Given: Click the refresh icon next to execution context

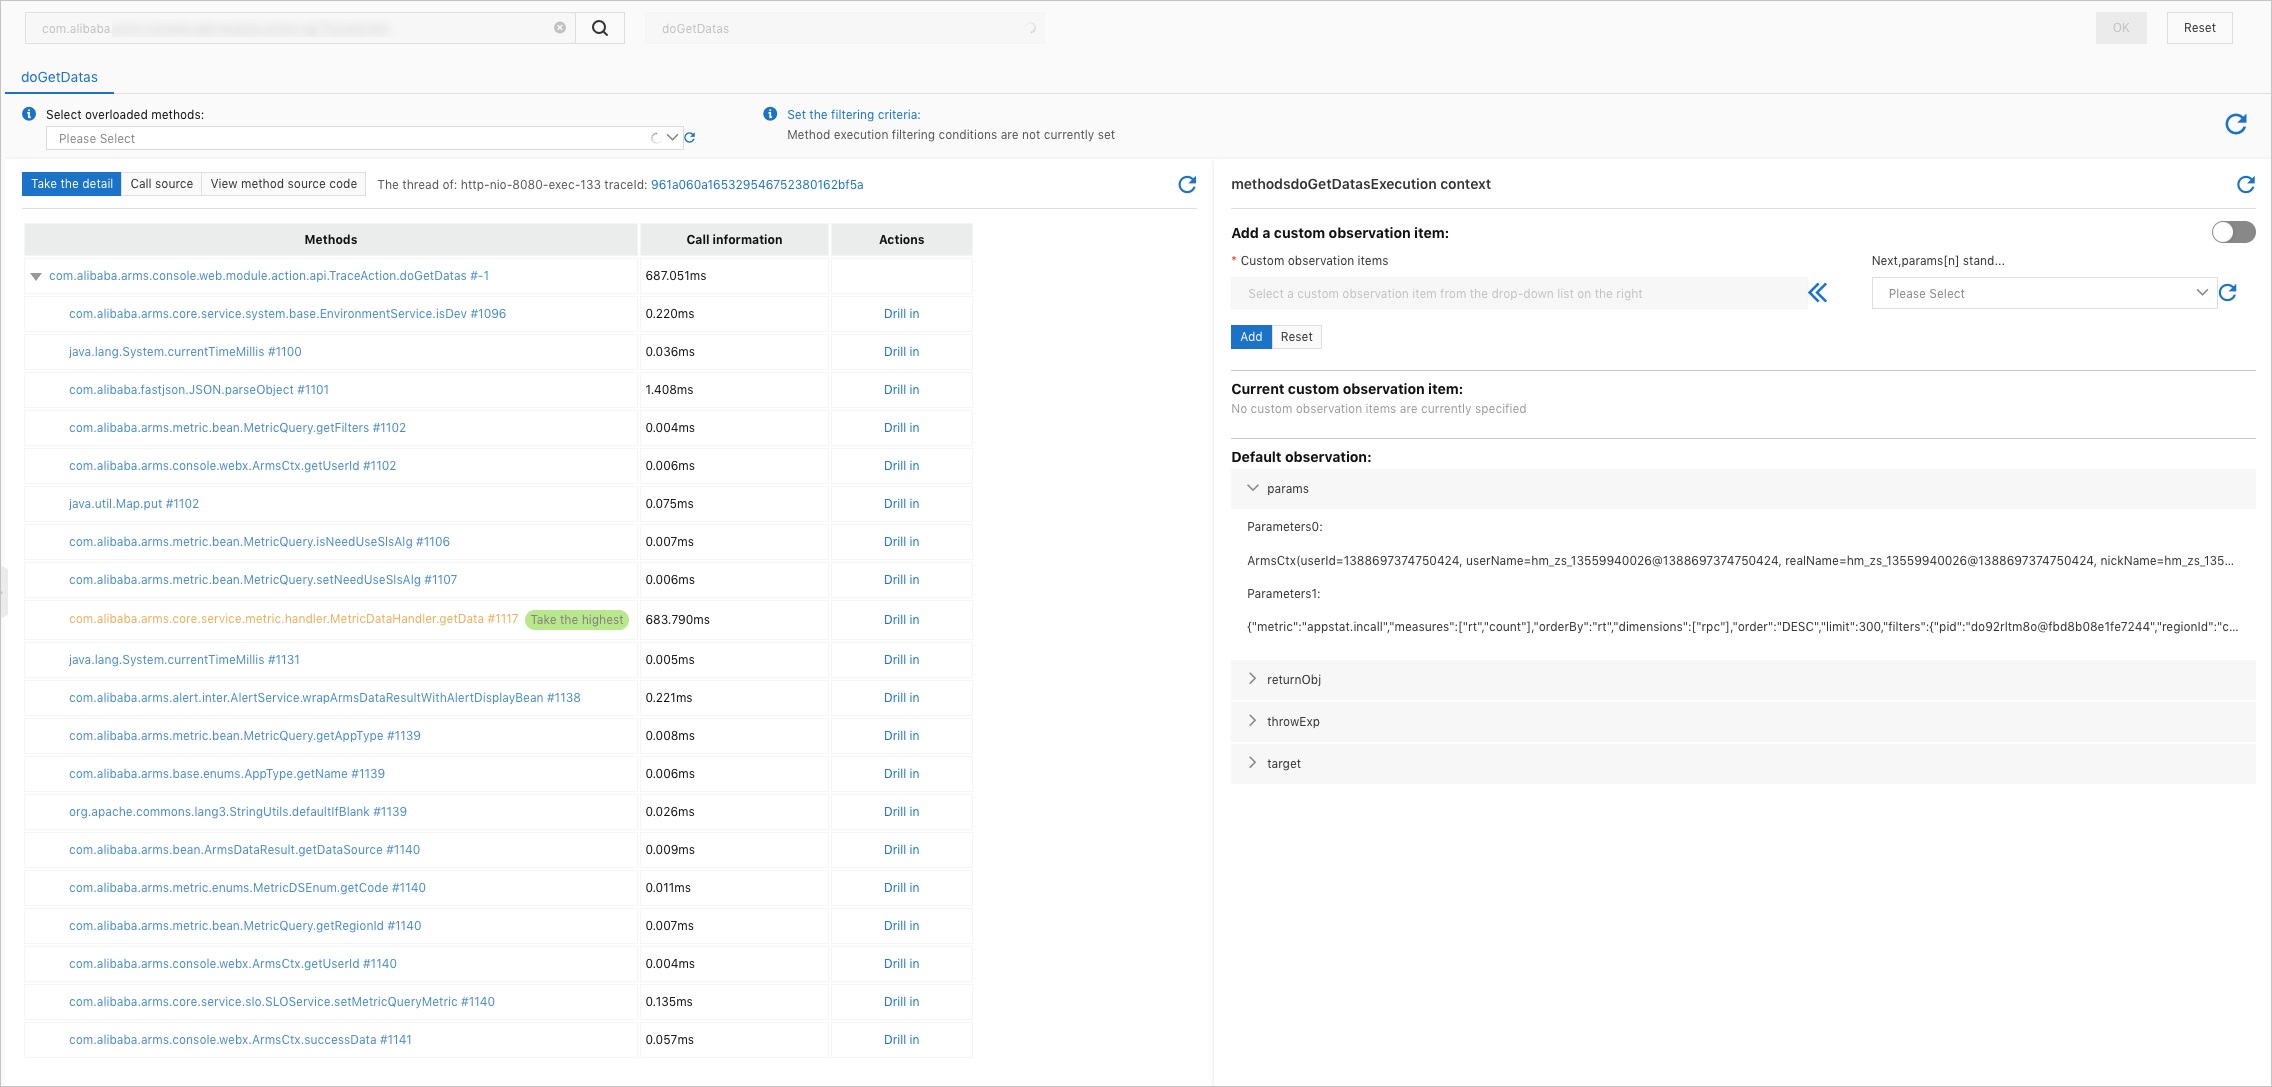Looking at the screenshot, I should click(2242, 186).
